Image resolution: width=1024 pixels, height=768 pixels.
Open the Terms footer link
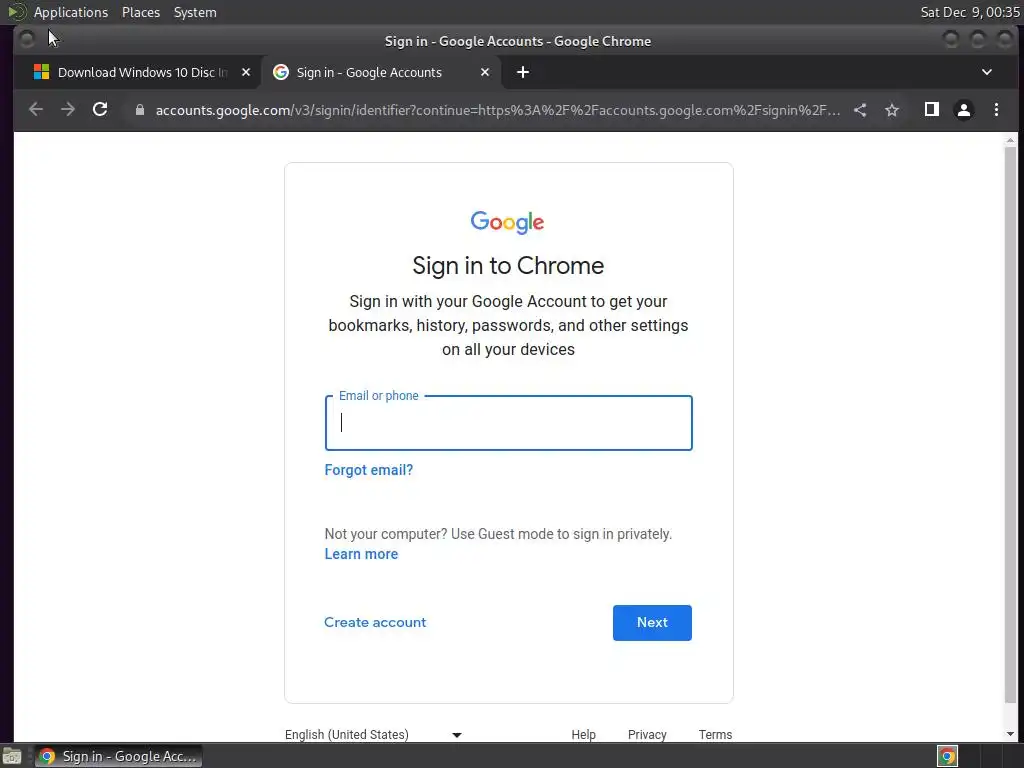(715, 735)
